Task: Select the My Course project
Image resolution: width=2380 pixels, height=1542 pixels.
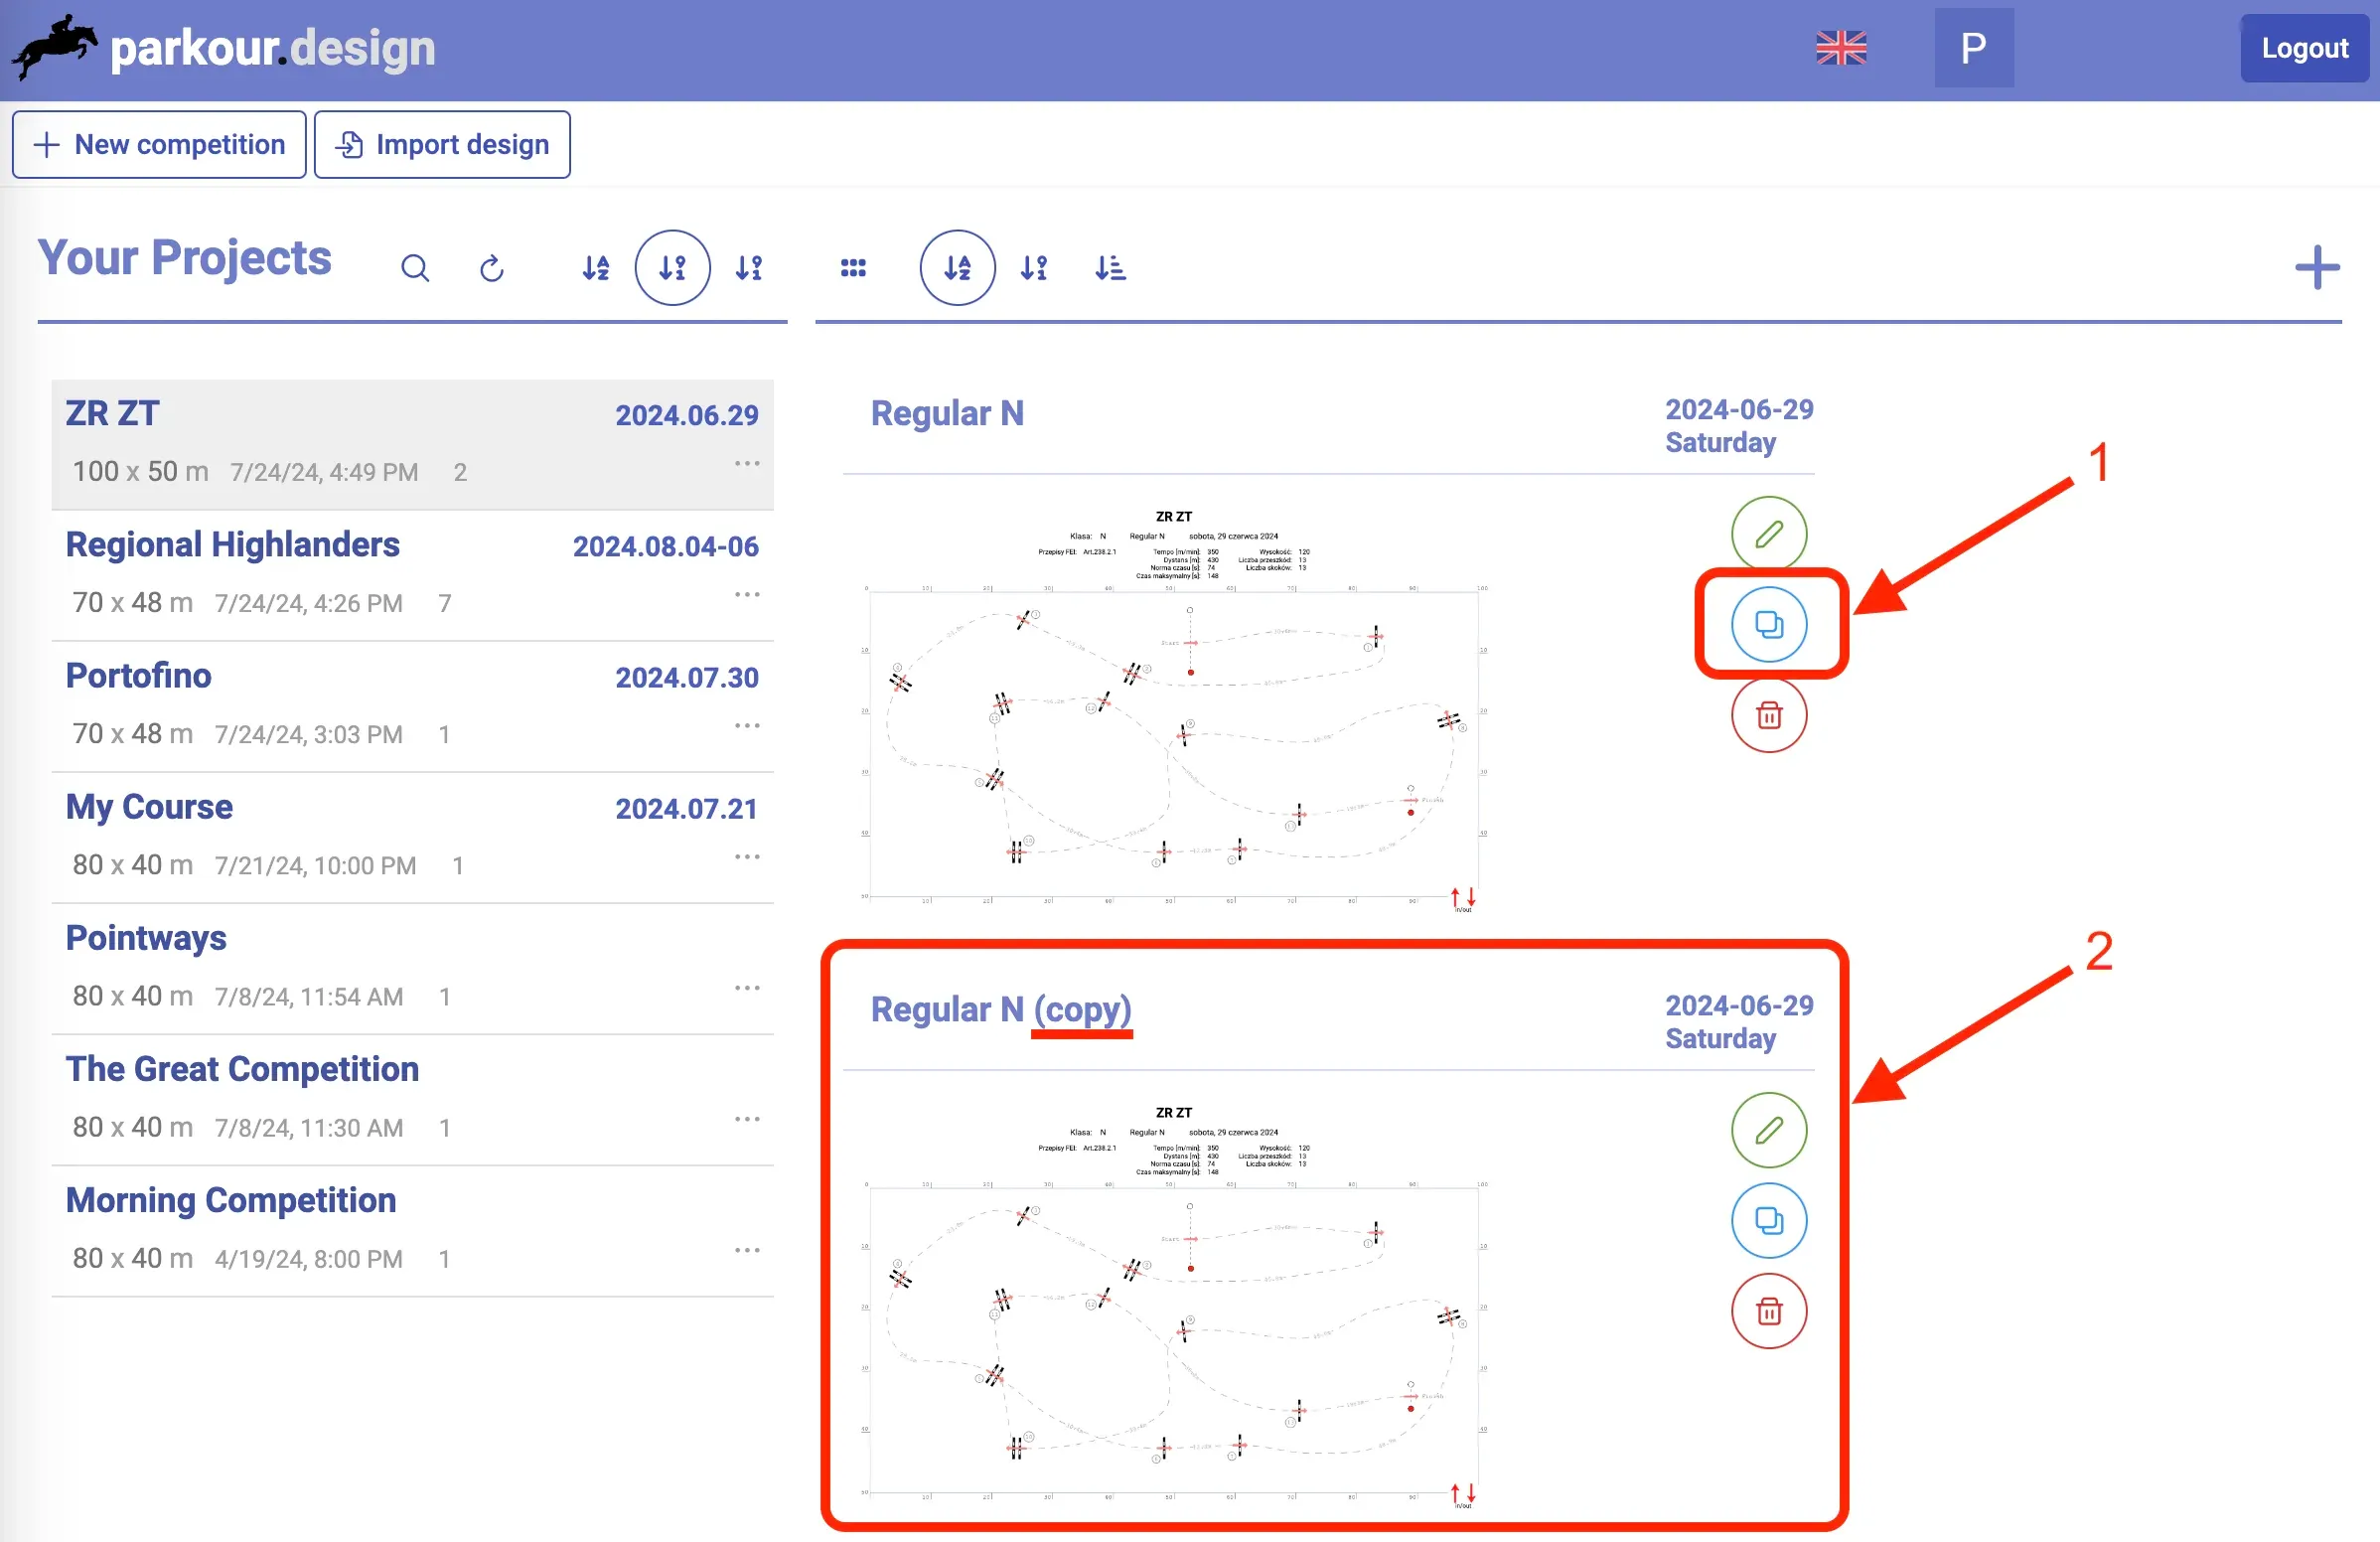Action: [149, 807]
